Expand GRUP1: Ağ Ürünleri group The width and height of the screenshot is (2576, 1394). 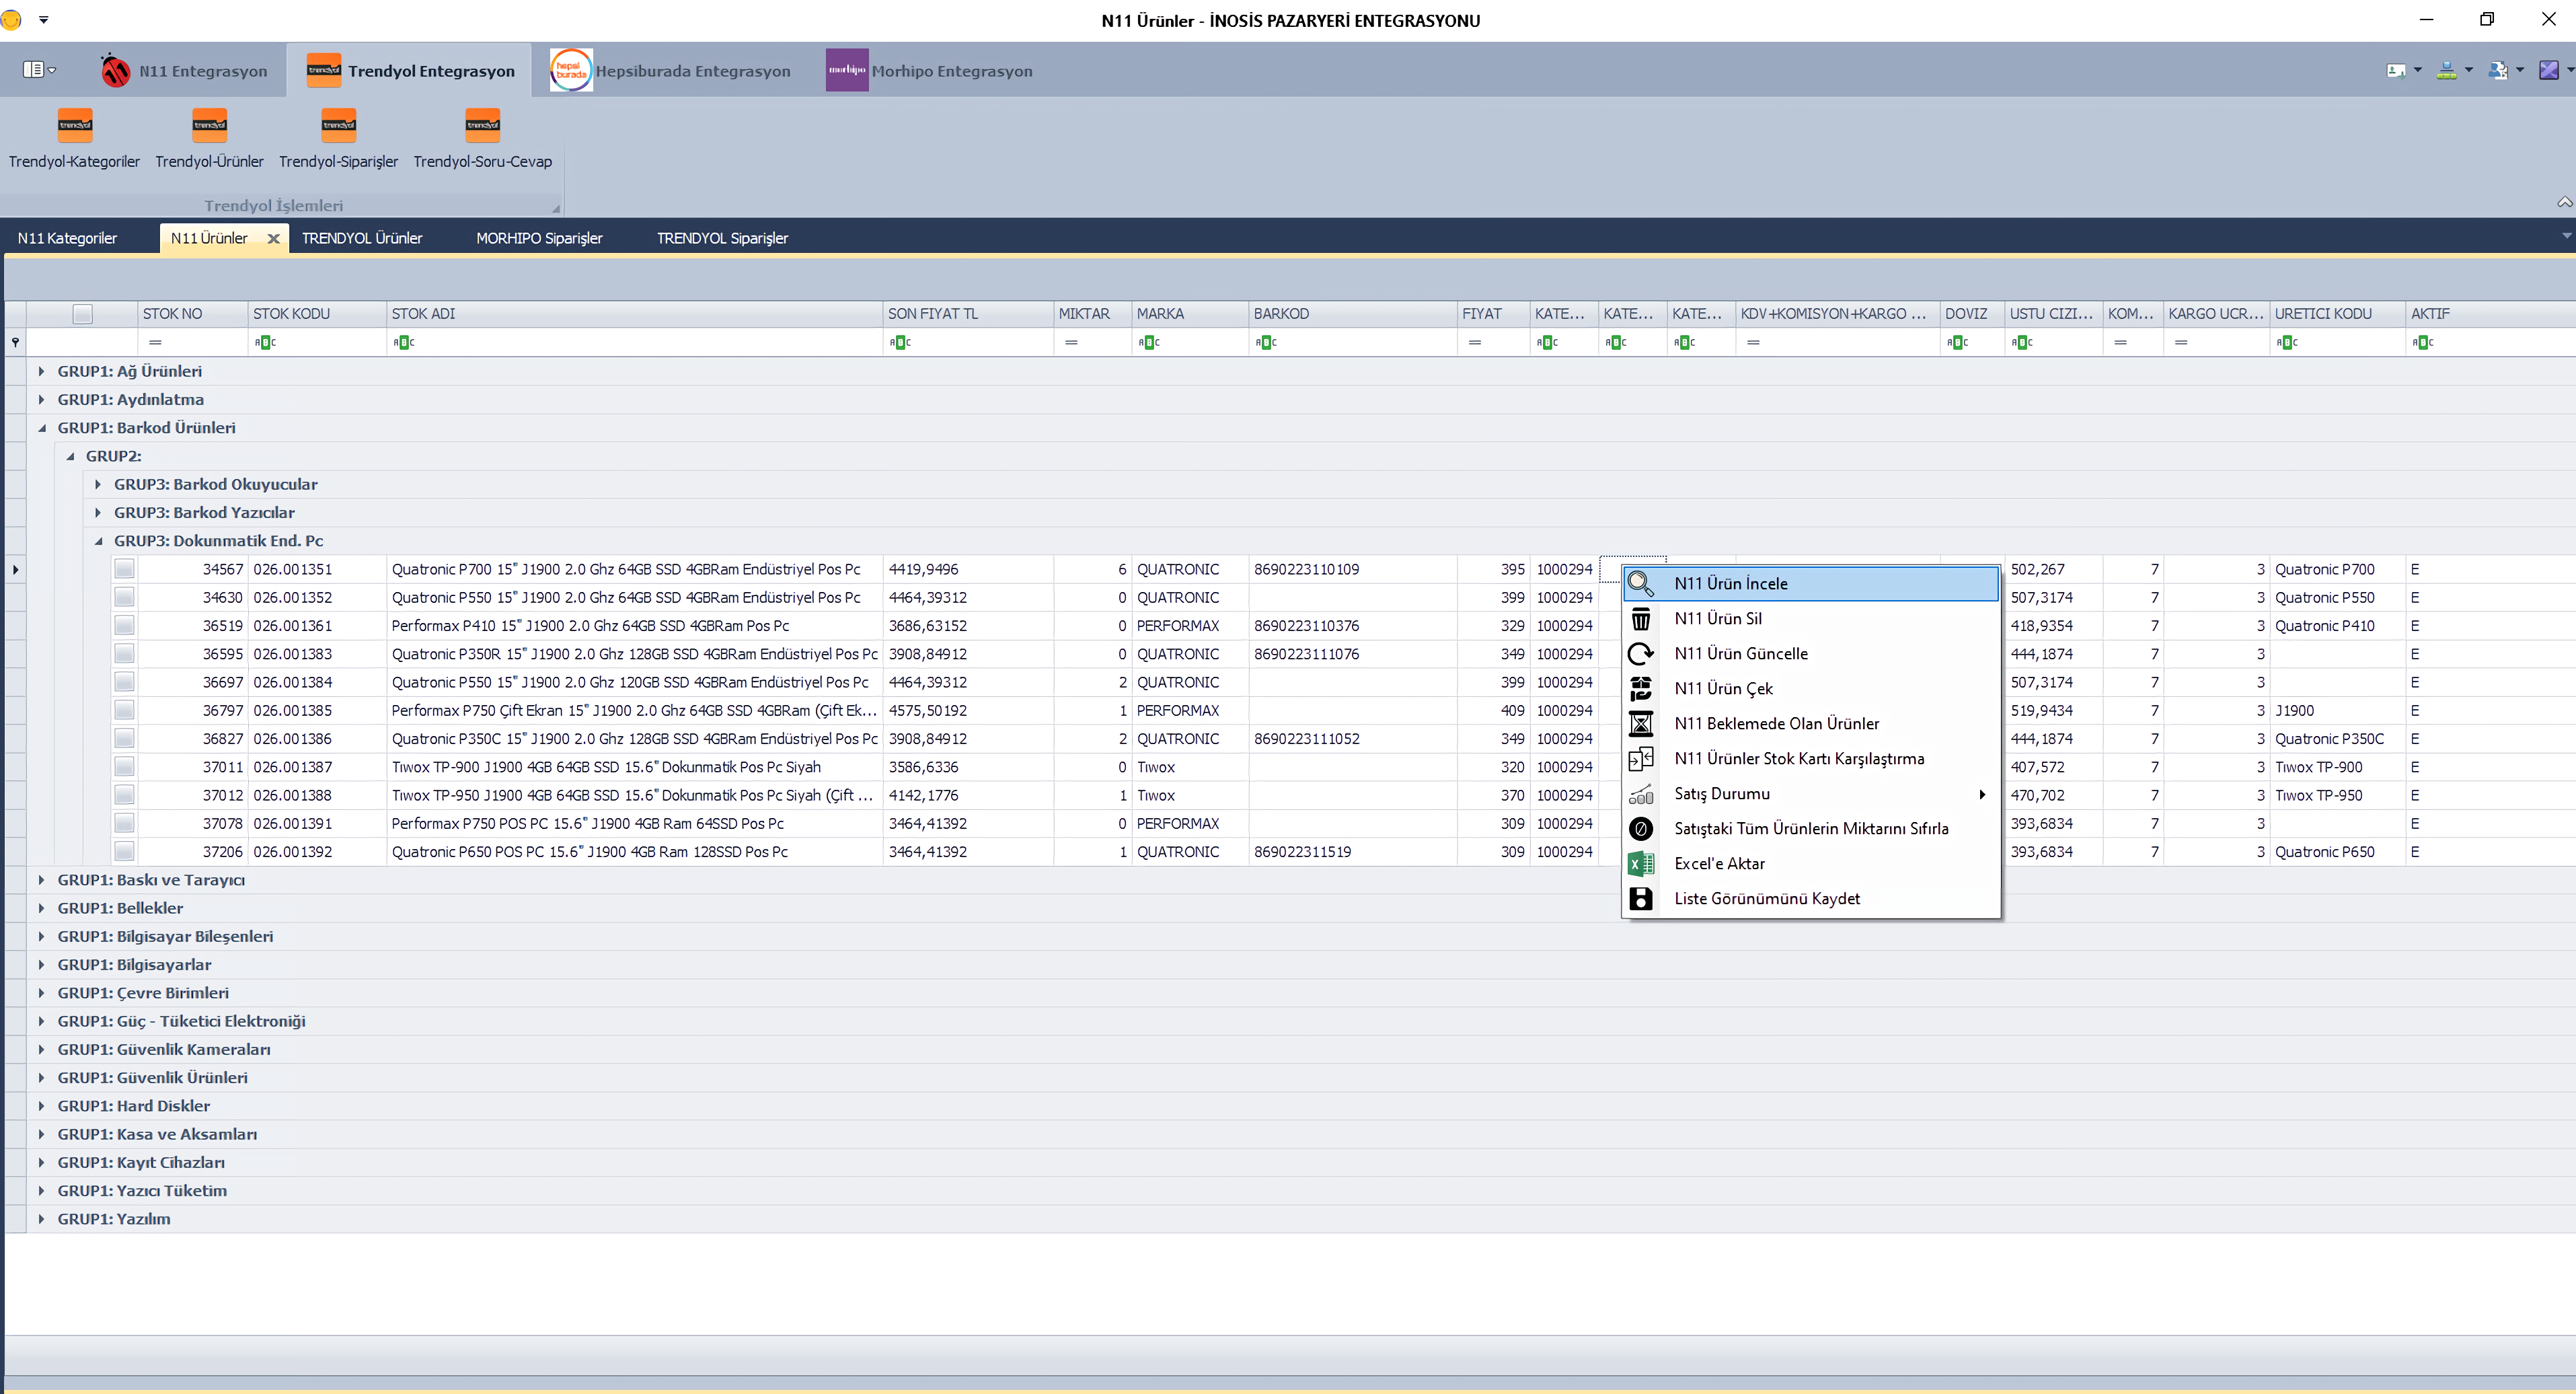point(41,371)
